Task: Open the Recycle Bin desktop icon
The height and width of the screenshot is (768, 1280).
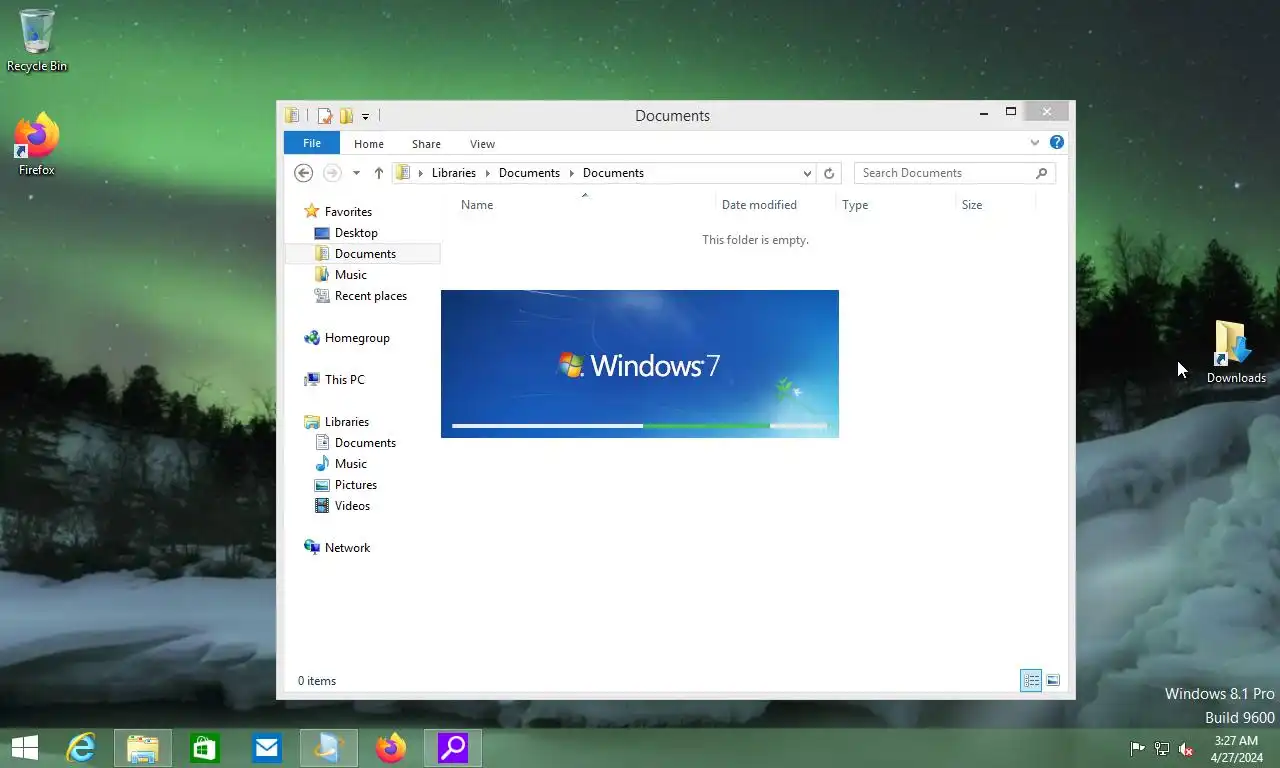Action: [x=37, y=40]
